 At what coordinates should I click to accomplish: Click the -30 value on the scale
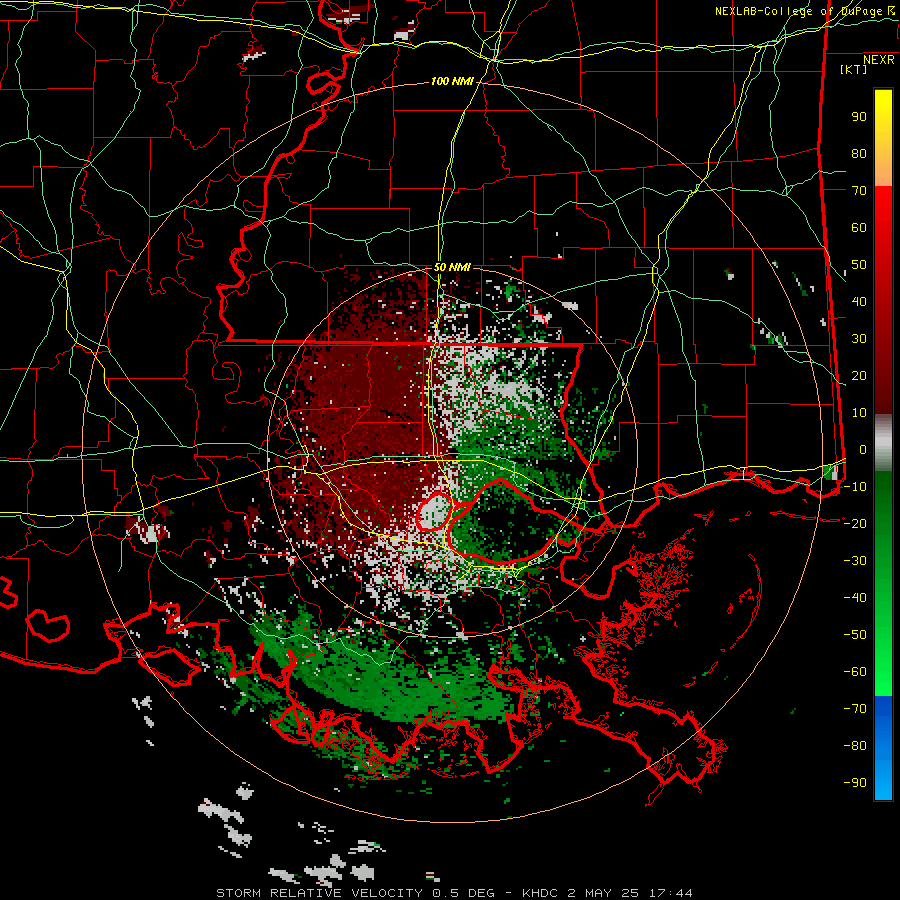(x=855, y=561)
